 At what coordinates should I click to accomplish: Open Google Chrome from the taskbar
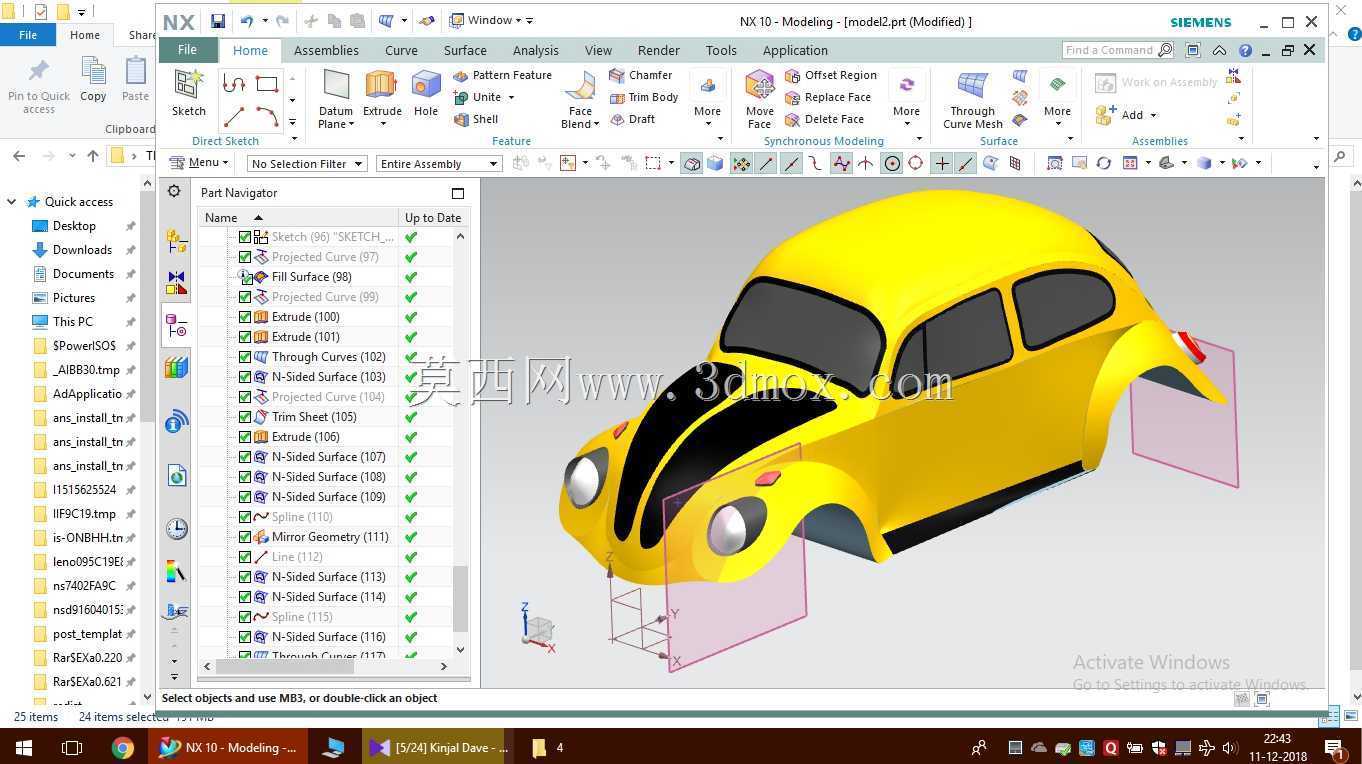pos(122,747)
